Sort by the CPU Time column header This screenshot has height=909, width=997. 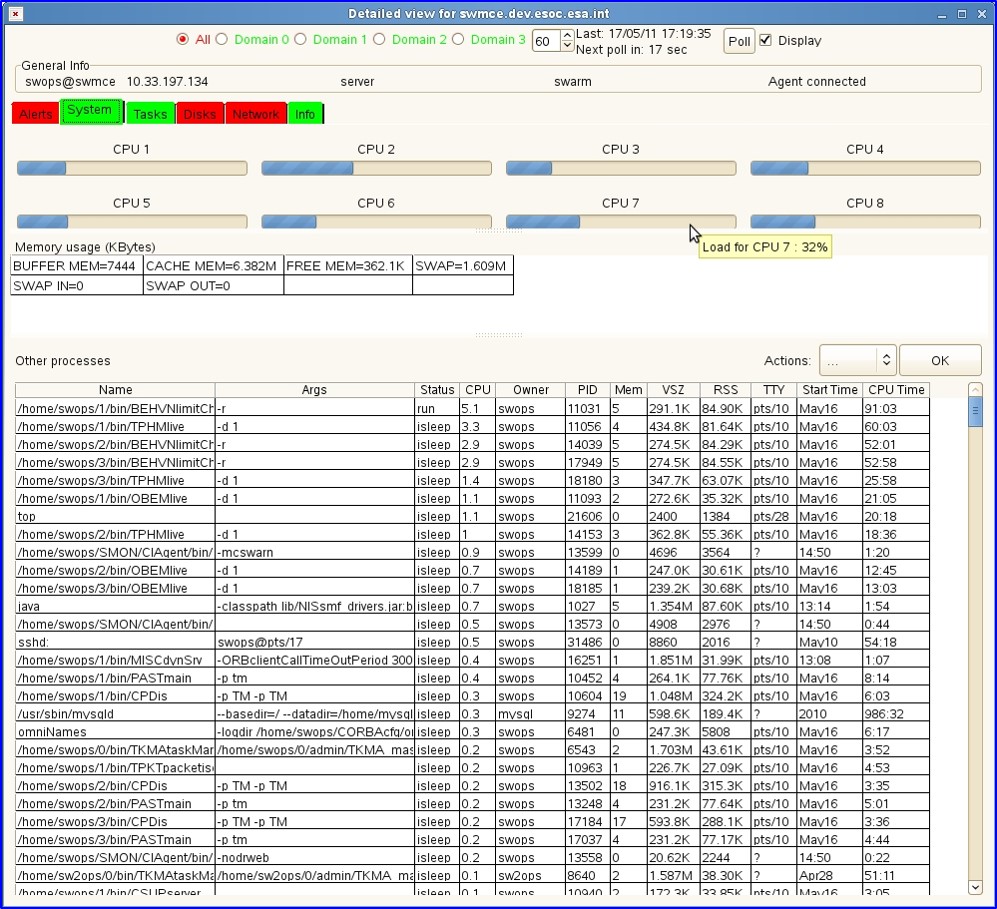pyautogui.click(x=897, y=390)
